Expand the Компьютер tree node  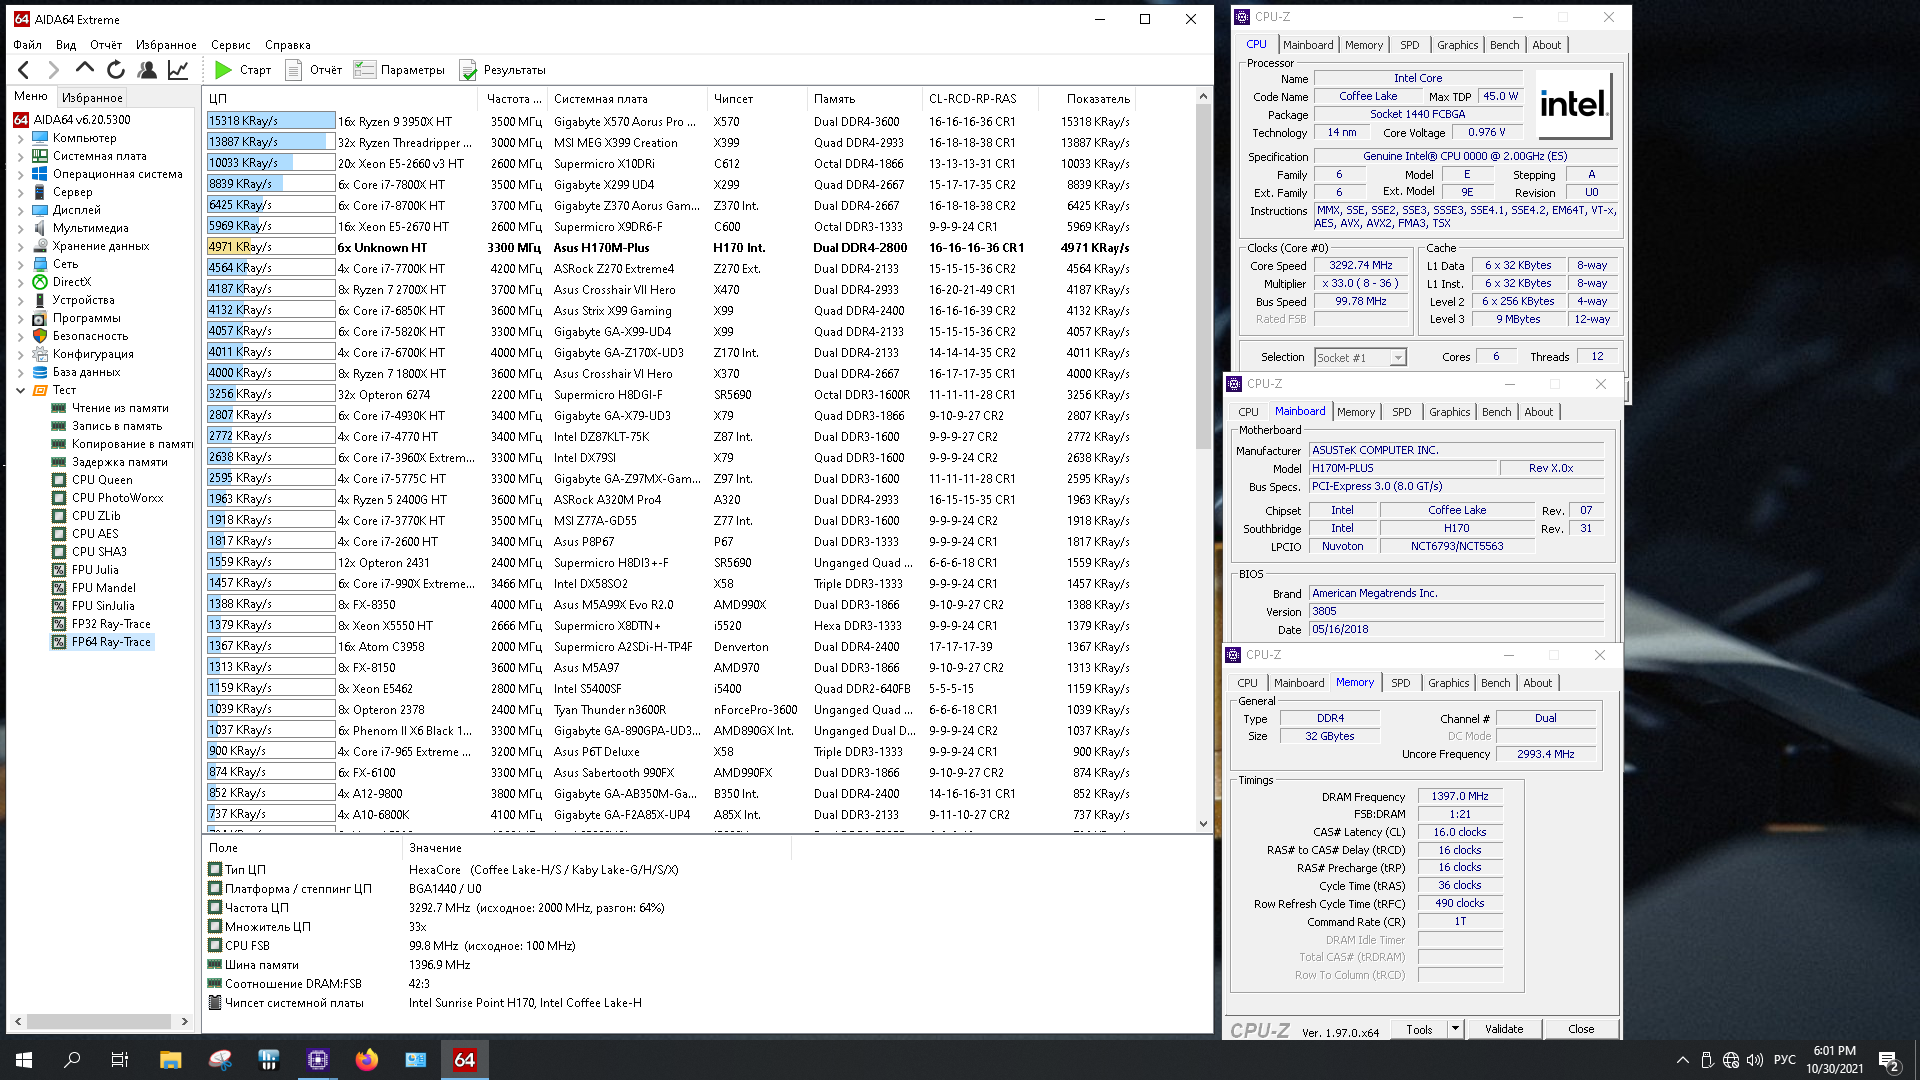[21, 139]
